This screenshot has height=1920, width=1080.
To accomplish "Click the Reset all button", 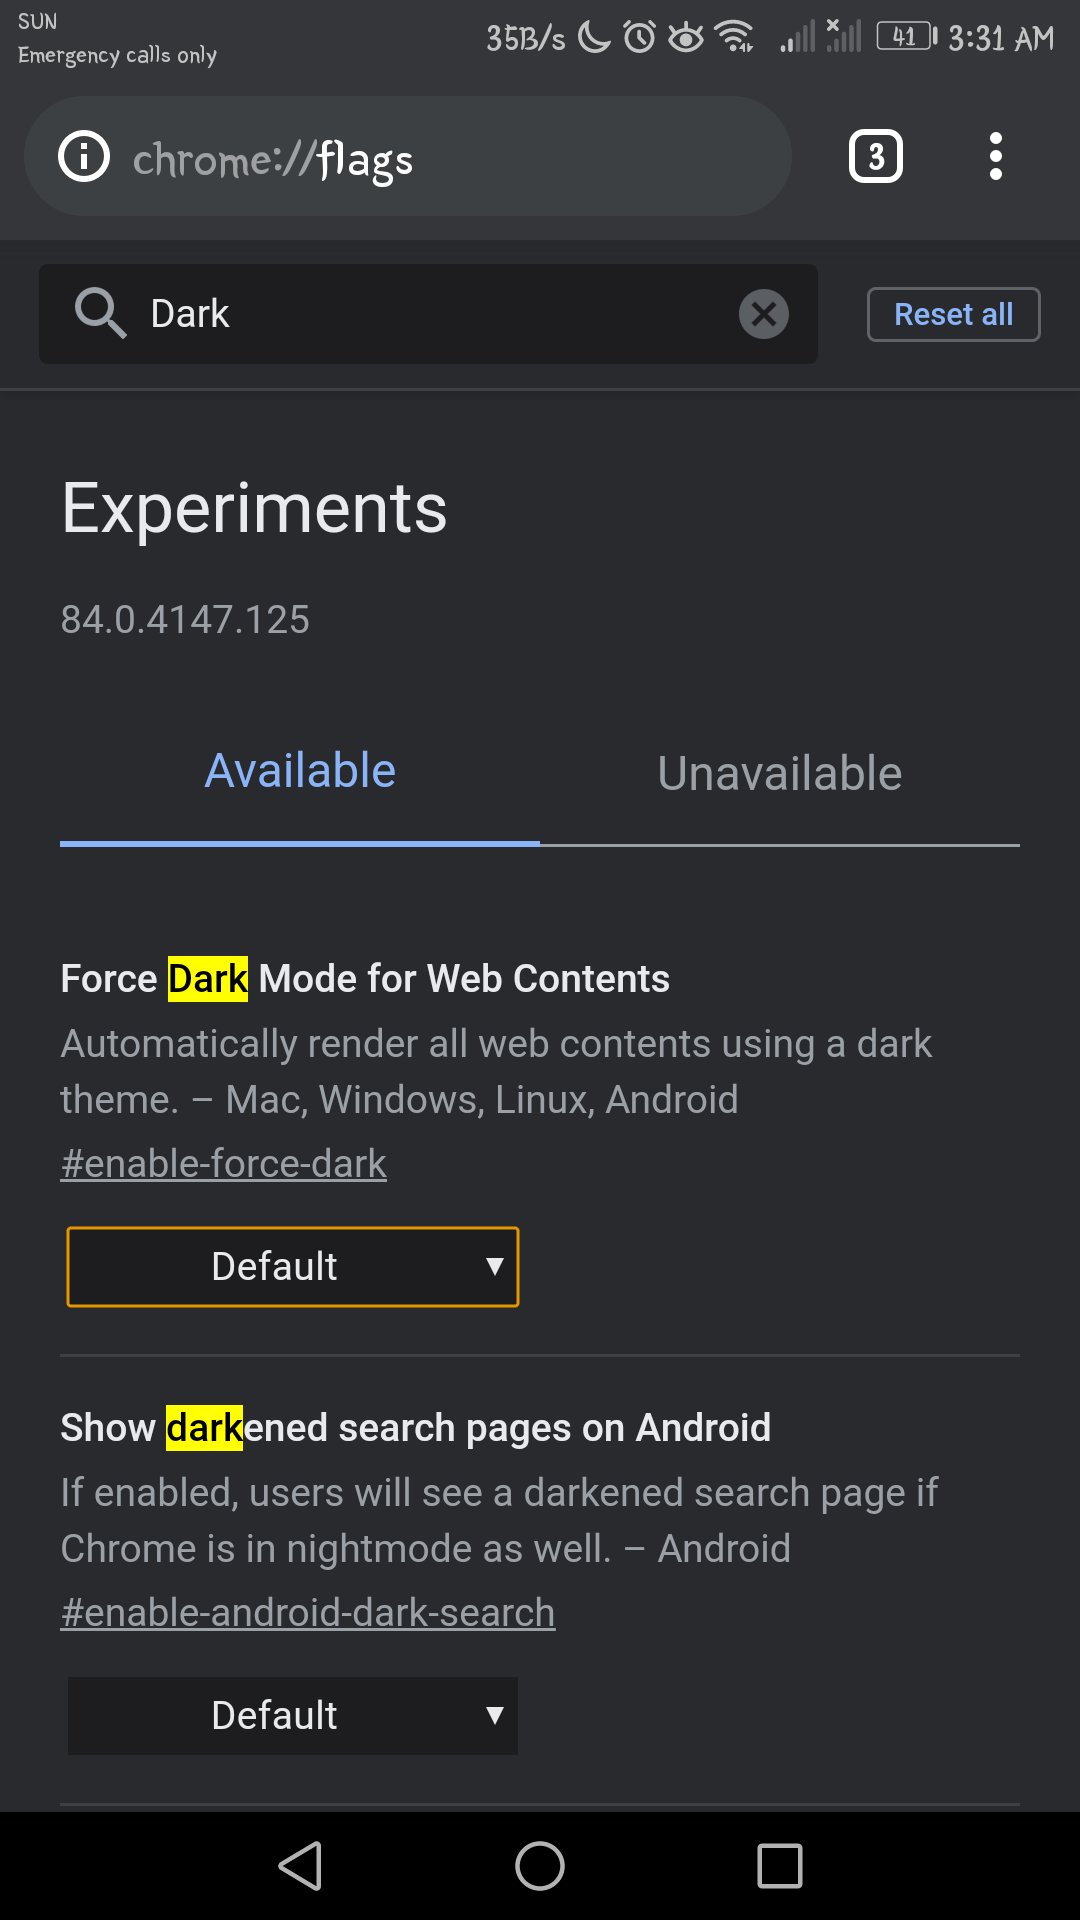I will click(954, 315).
